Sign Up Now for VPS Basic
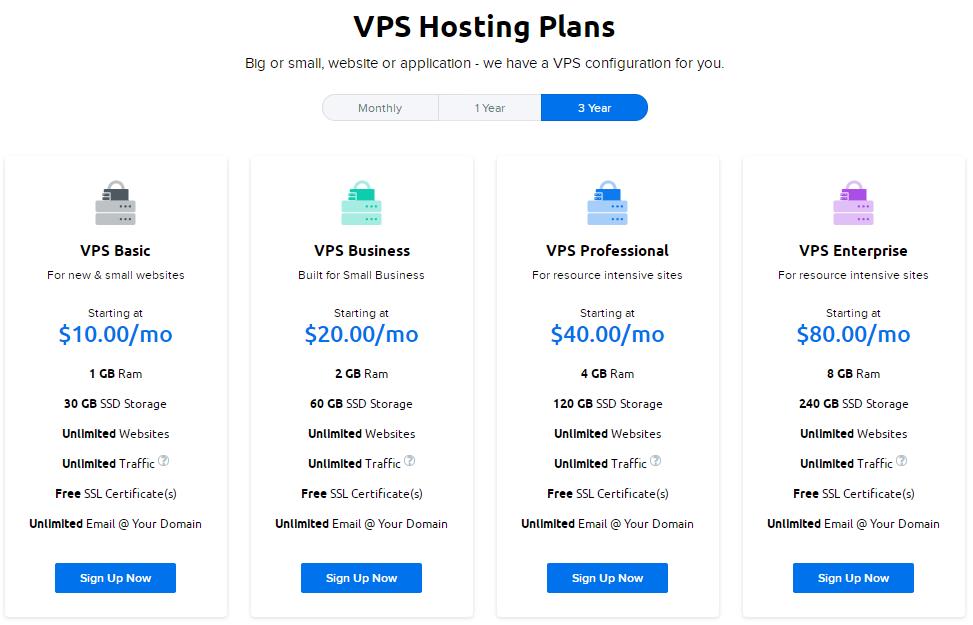This screenshot has width=973, height=625. click(115, 578)
